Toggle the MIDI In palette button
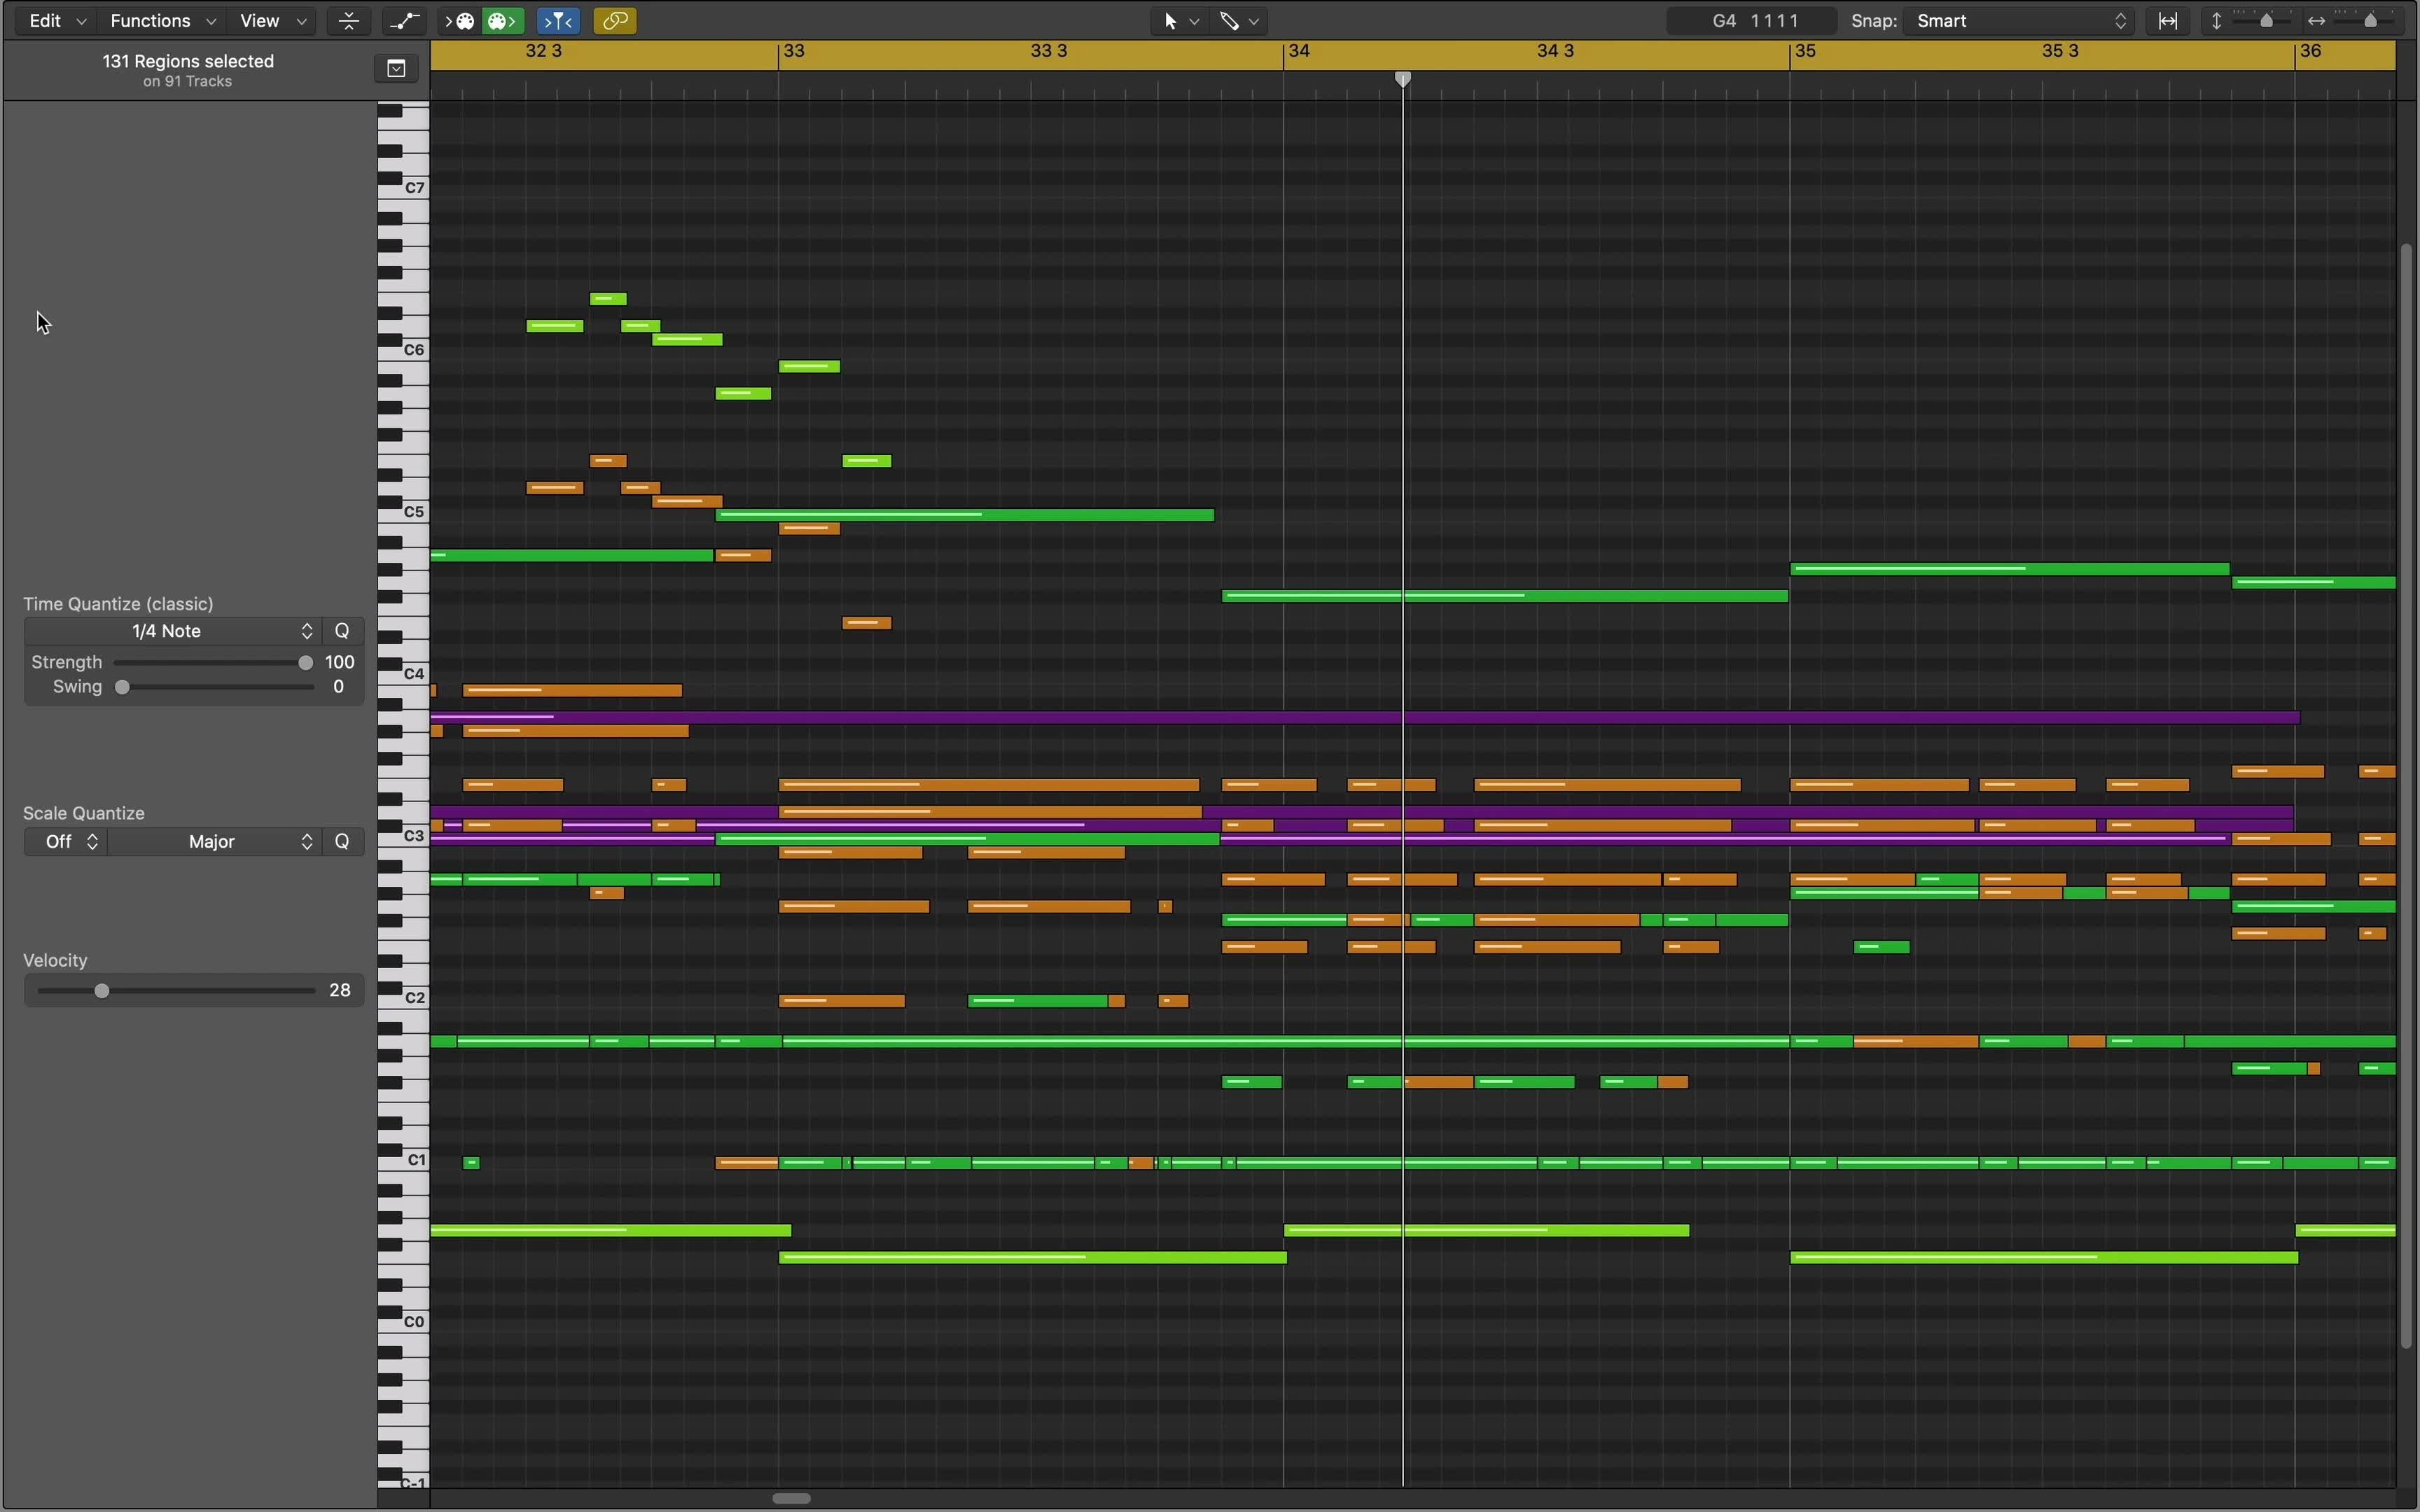 coord(460,21)
